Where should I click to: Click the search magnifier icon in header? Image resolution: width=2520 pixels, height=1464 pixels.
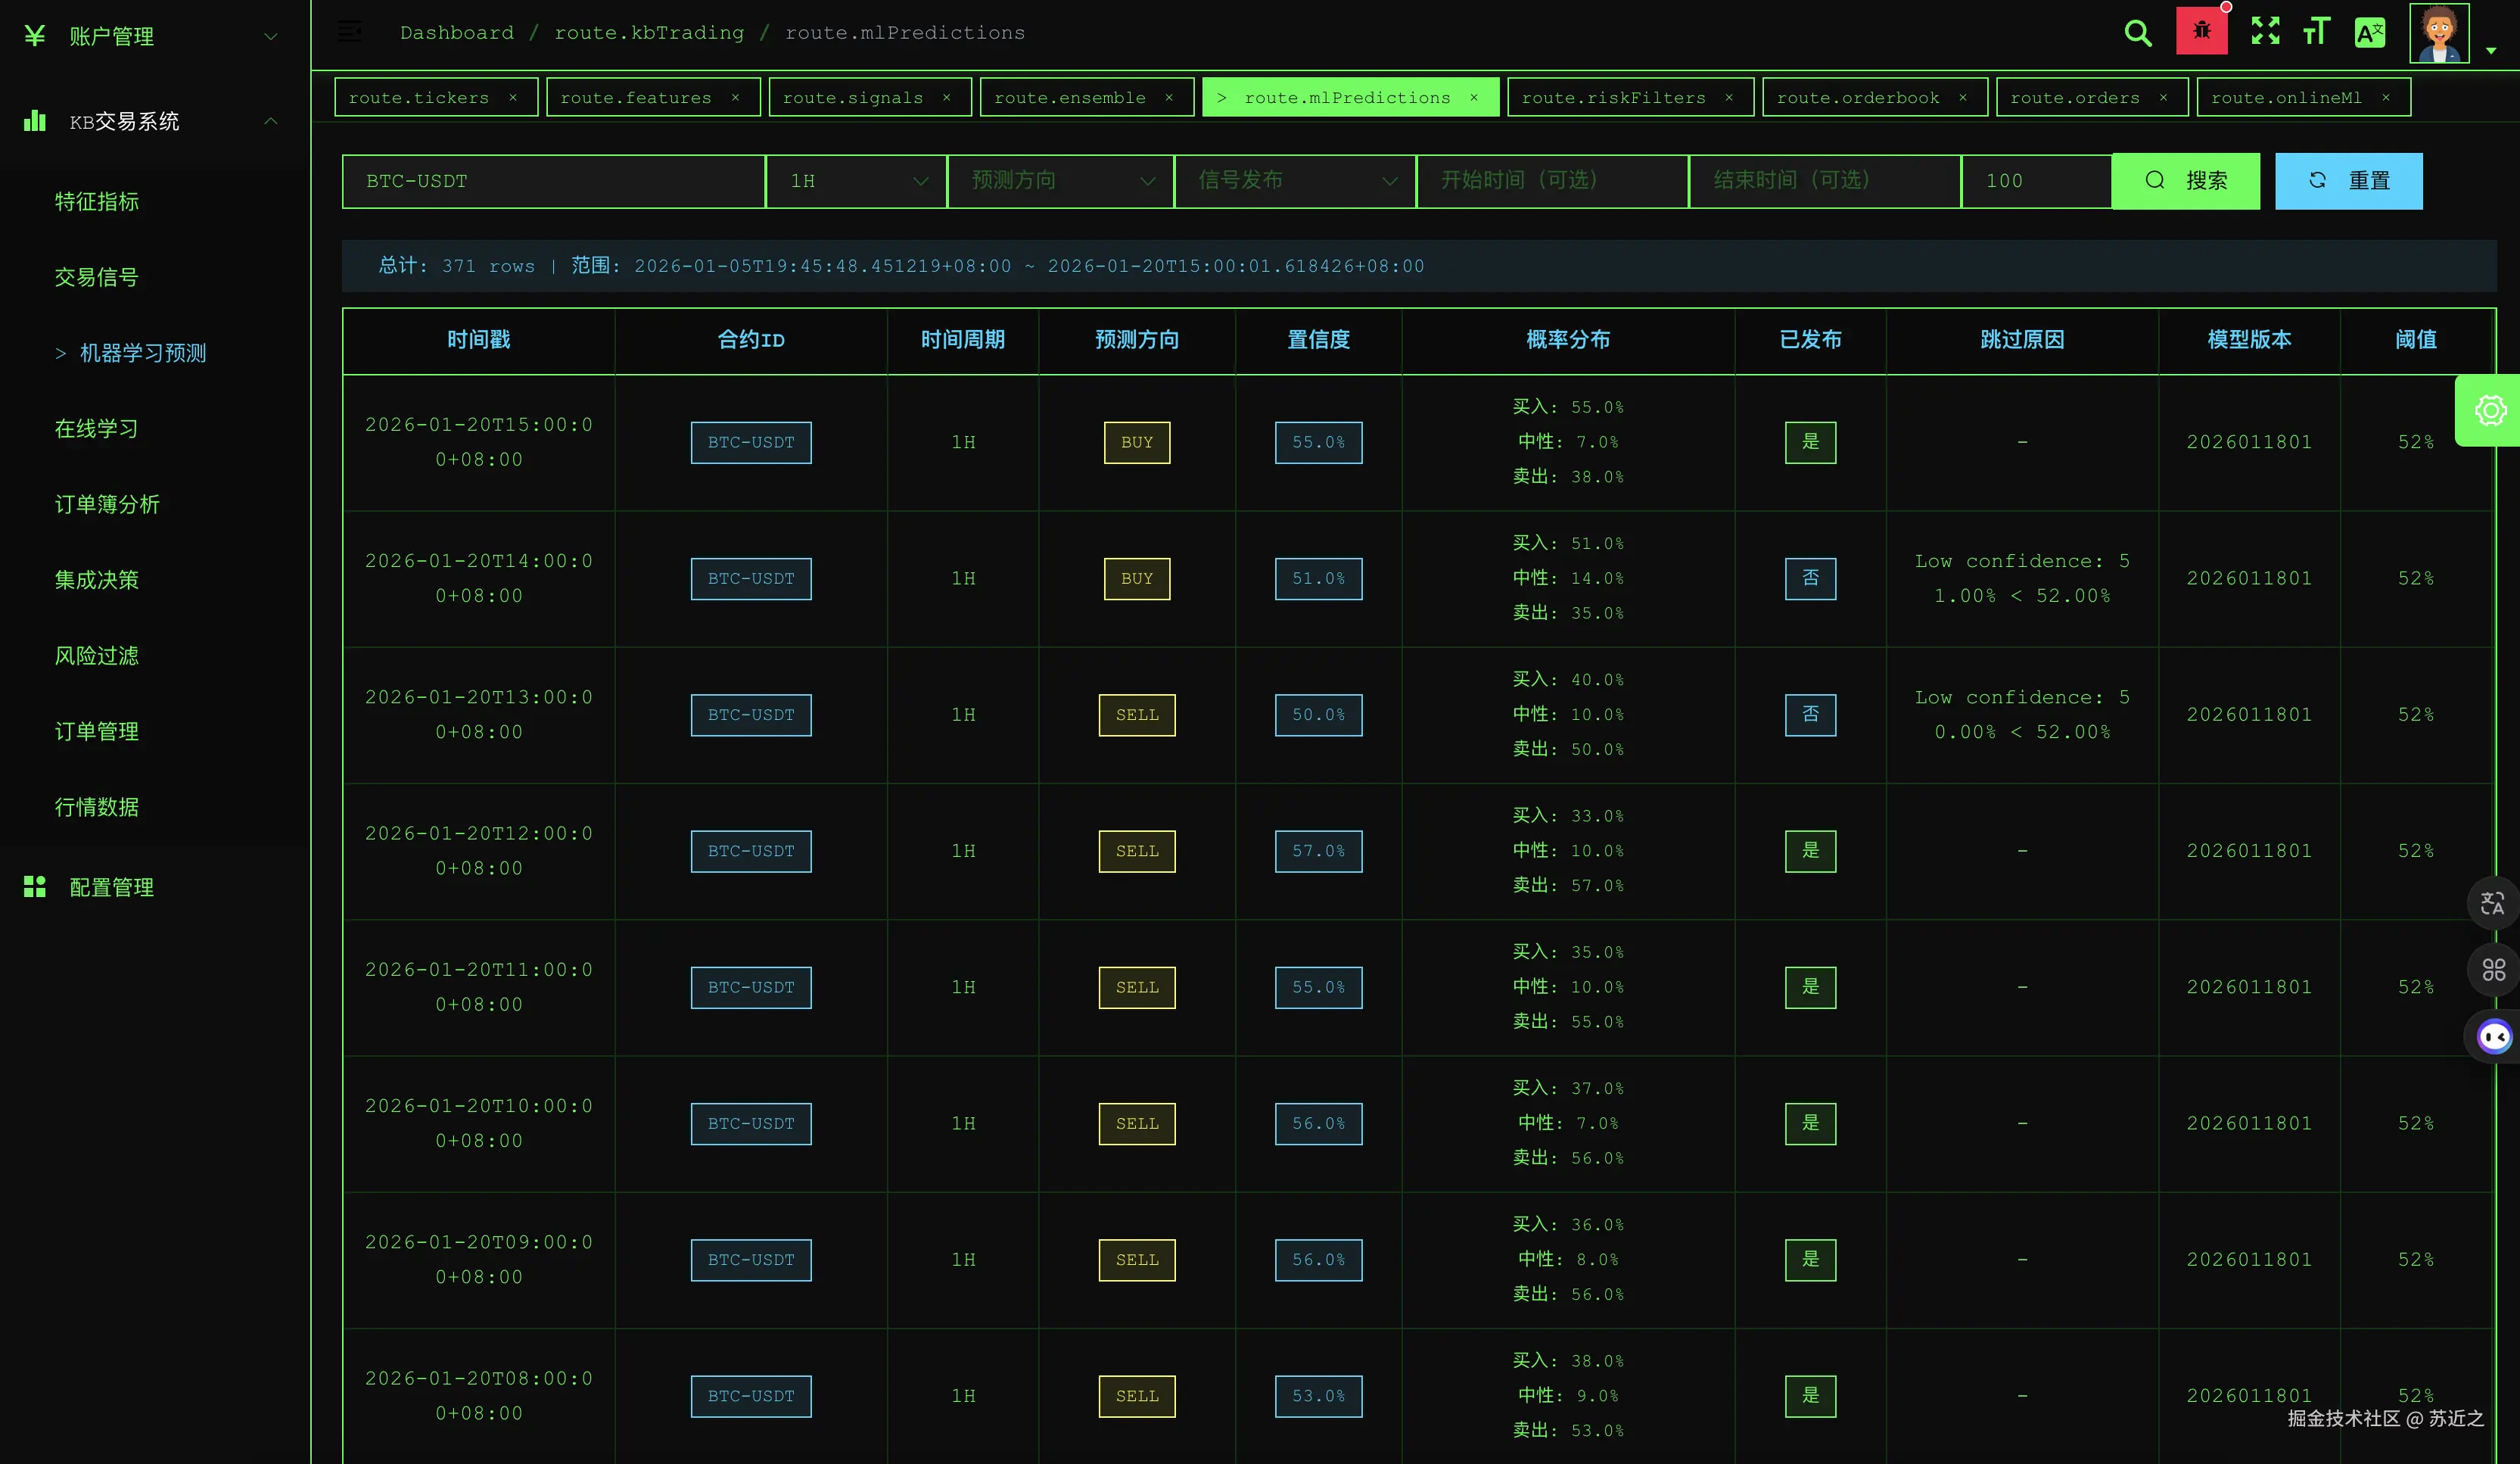coord(2137,33)
